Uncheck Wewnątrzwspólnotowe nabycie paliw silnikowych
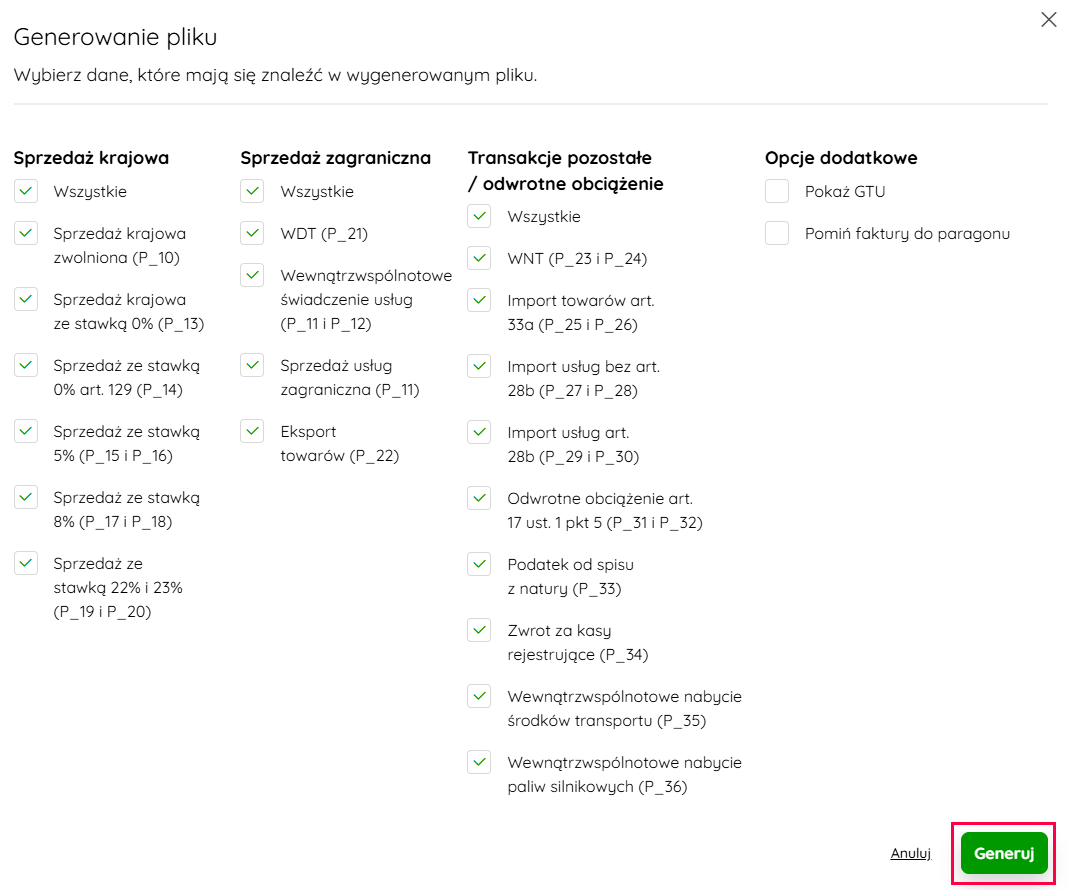1071x890 pixels. pos(479,762)
